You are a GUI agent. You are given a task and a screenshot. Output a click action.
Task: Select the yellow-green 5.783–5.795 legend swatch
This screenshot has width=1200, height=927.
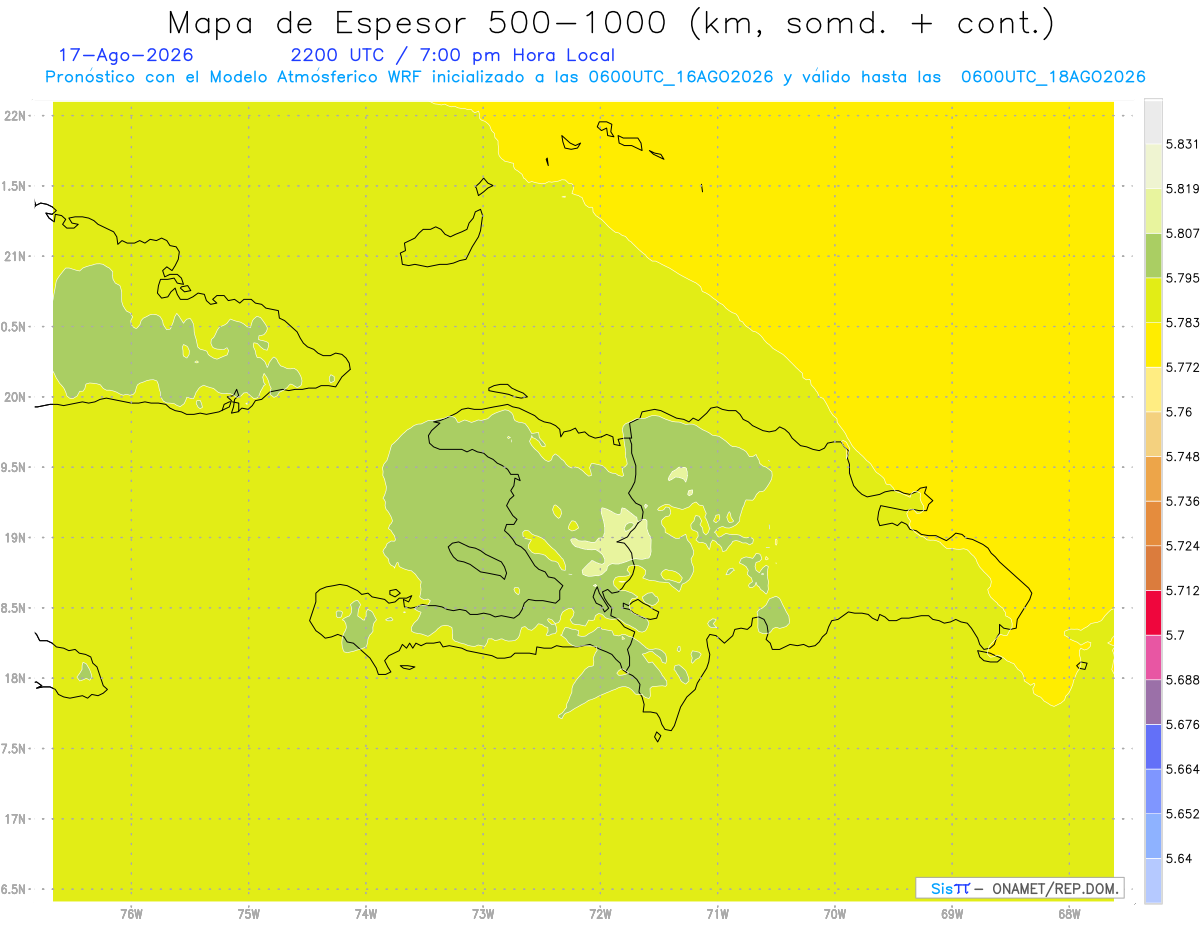[1153, 300]
